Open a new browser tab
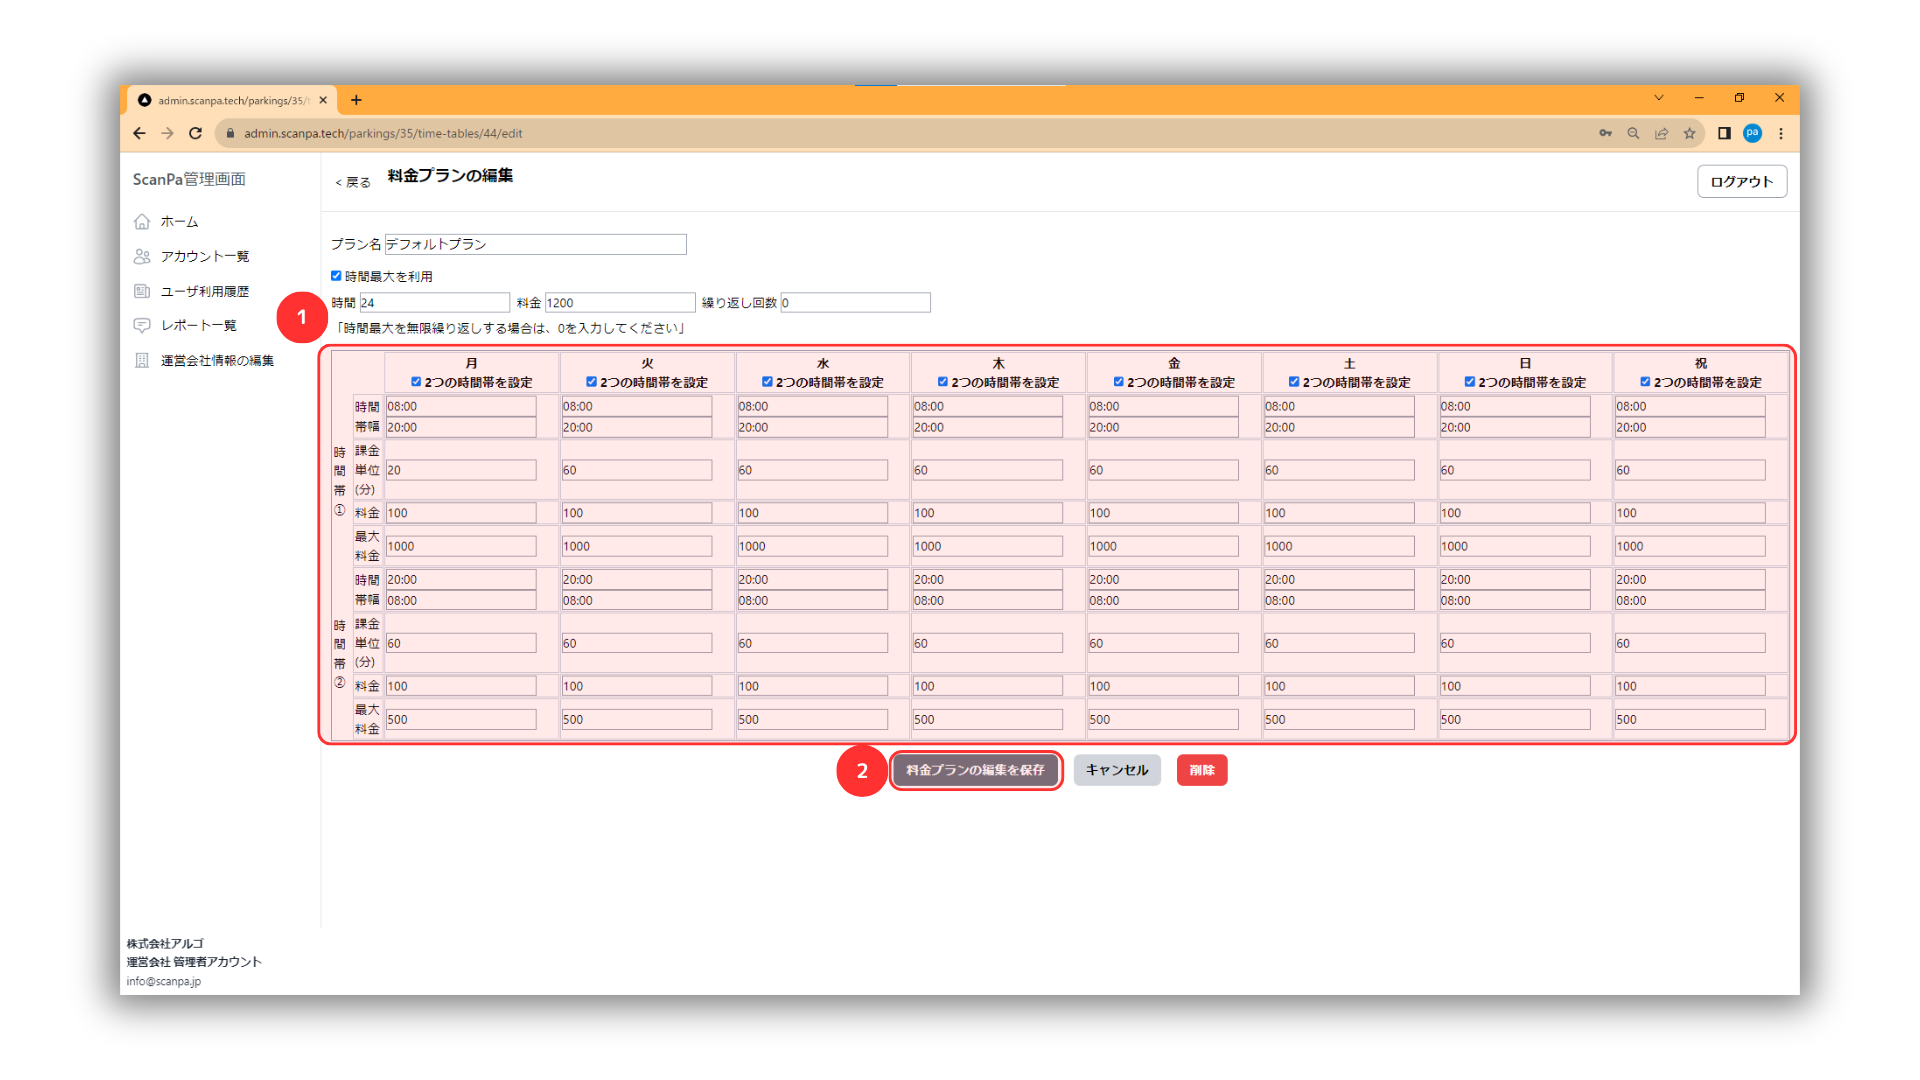This screenshot has height=1080, width=1920. click(356, 100)
